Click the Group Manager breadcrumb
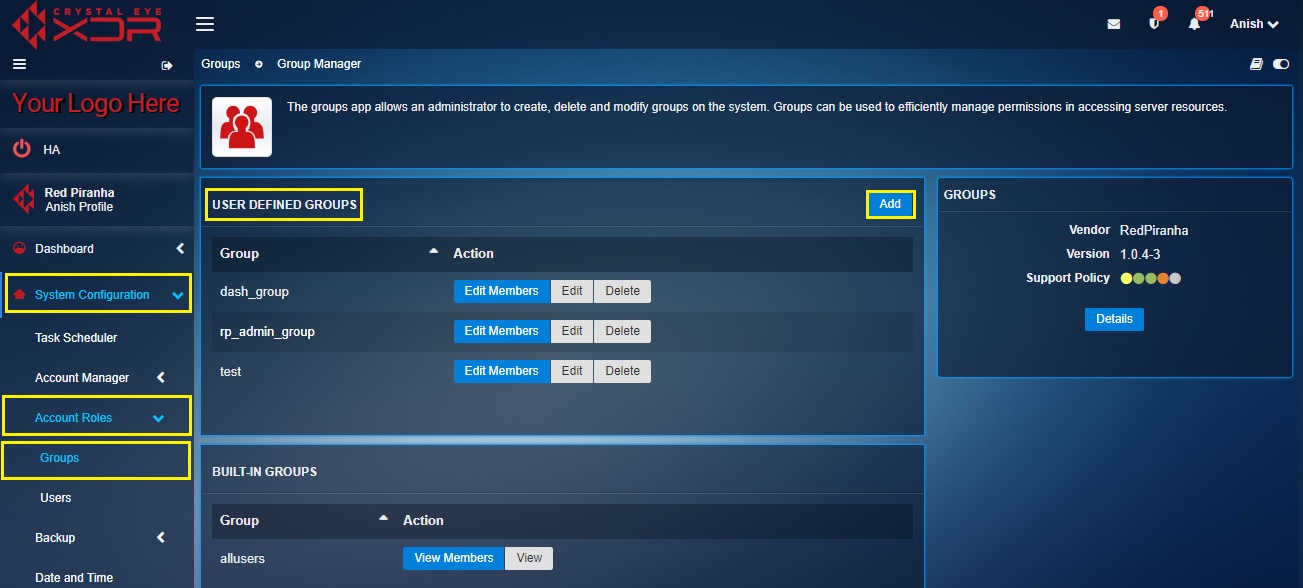The image size is (1303, 588). click(x=319, y=64)
